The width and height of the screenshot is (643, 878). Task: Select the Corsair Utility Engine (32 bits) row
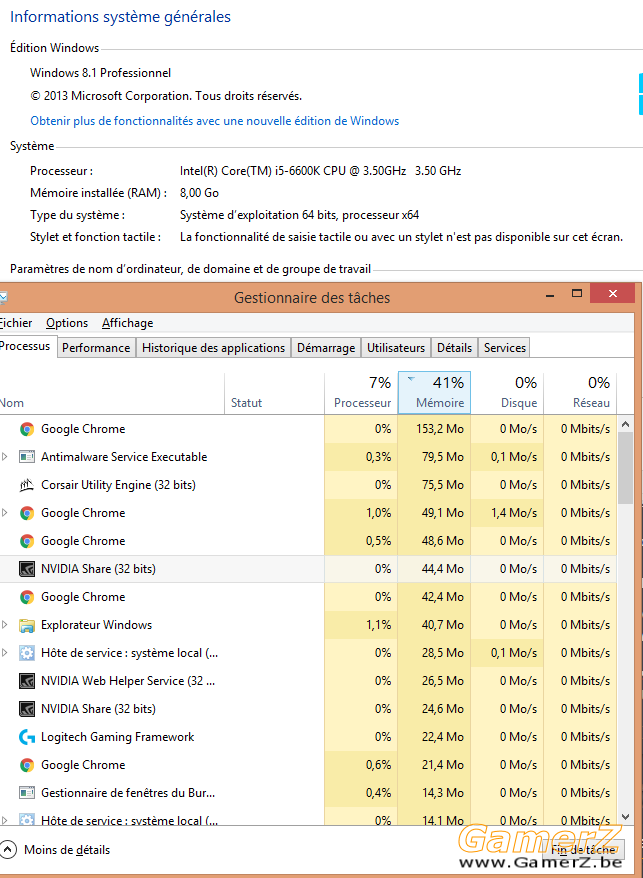tap(308, 485)
